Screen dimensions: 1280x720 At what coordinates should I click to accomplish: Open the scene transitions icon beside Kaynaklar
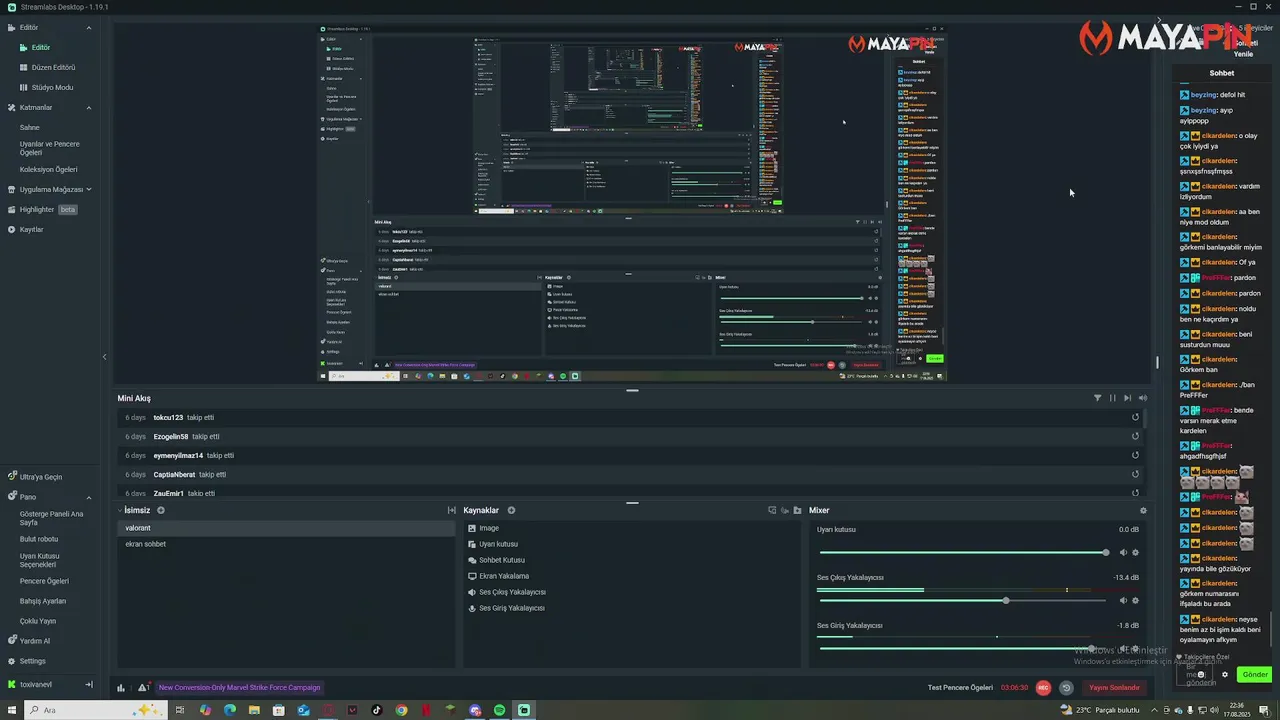[x=452, y=510]
